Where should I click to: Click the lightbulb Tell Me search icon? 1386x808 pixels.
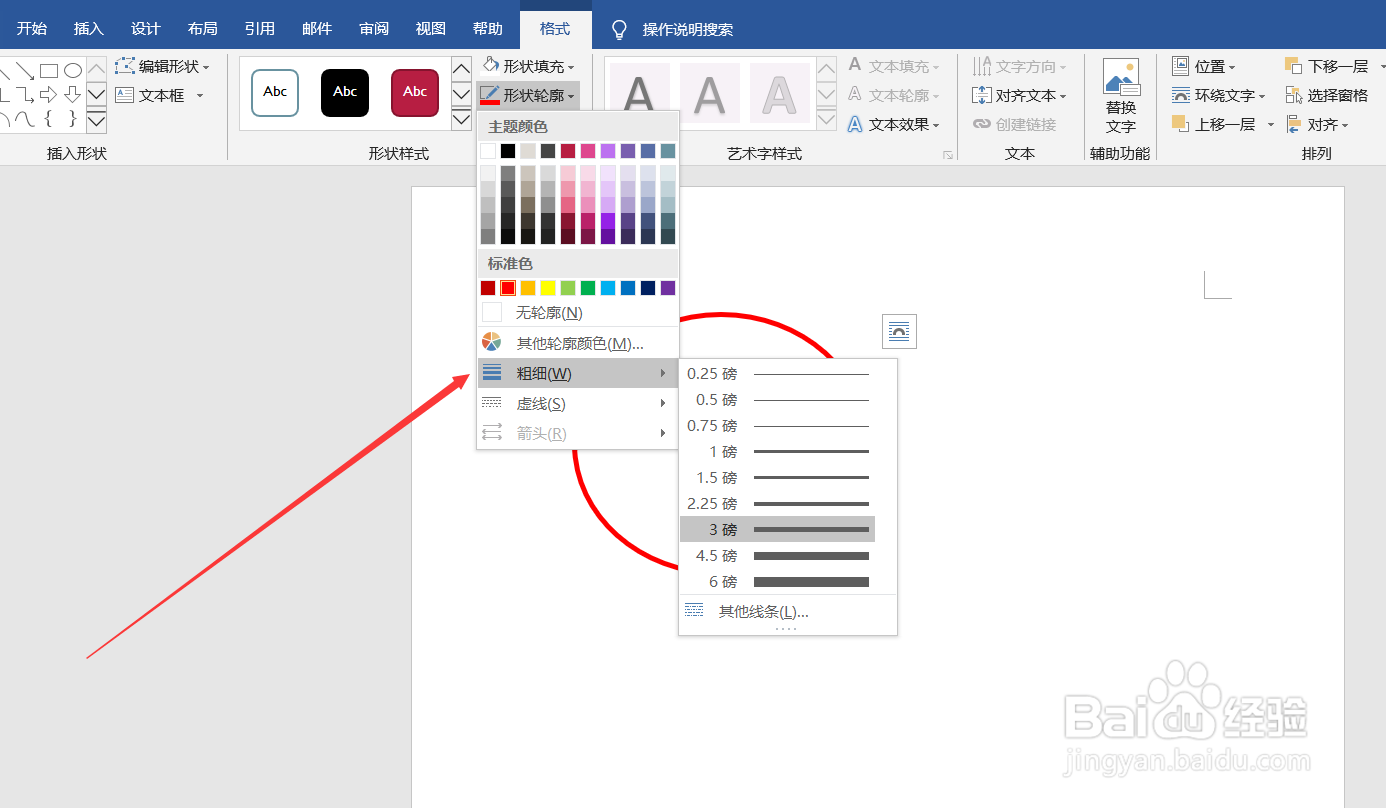tap(619, 29)
